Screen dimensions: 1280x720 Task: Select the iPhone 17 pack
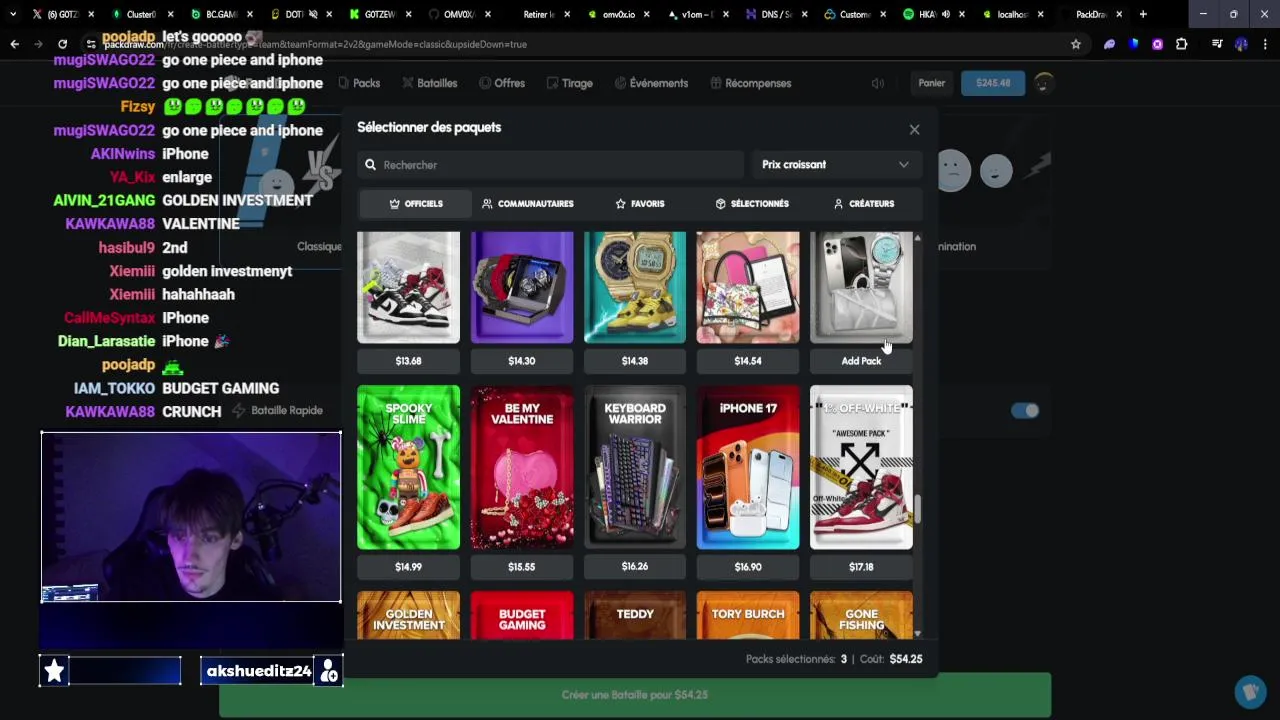pos(748,468)
